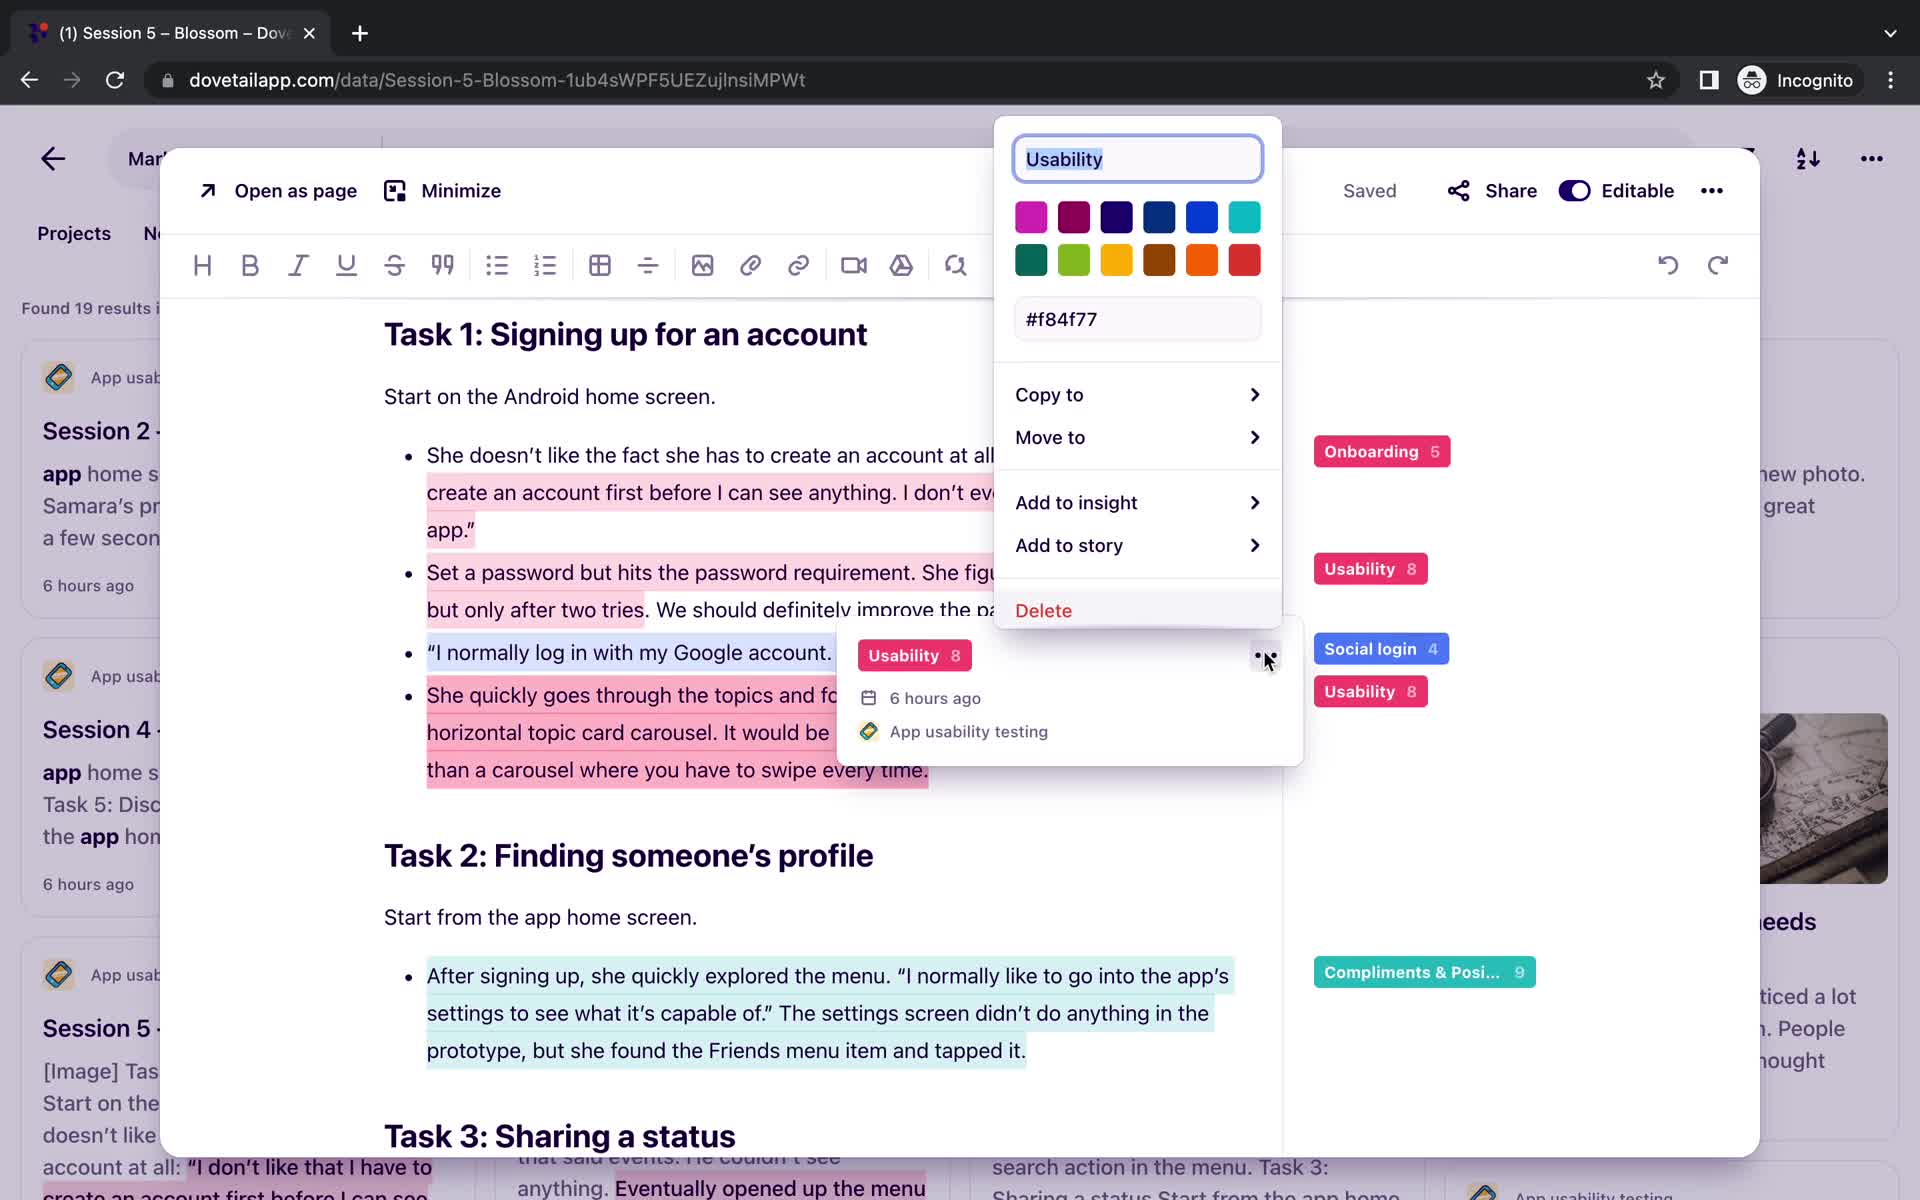Click the heading H formatting icon
This screenshot has height=1200, width=1920.
click(202, 264)
